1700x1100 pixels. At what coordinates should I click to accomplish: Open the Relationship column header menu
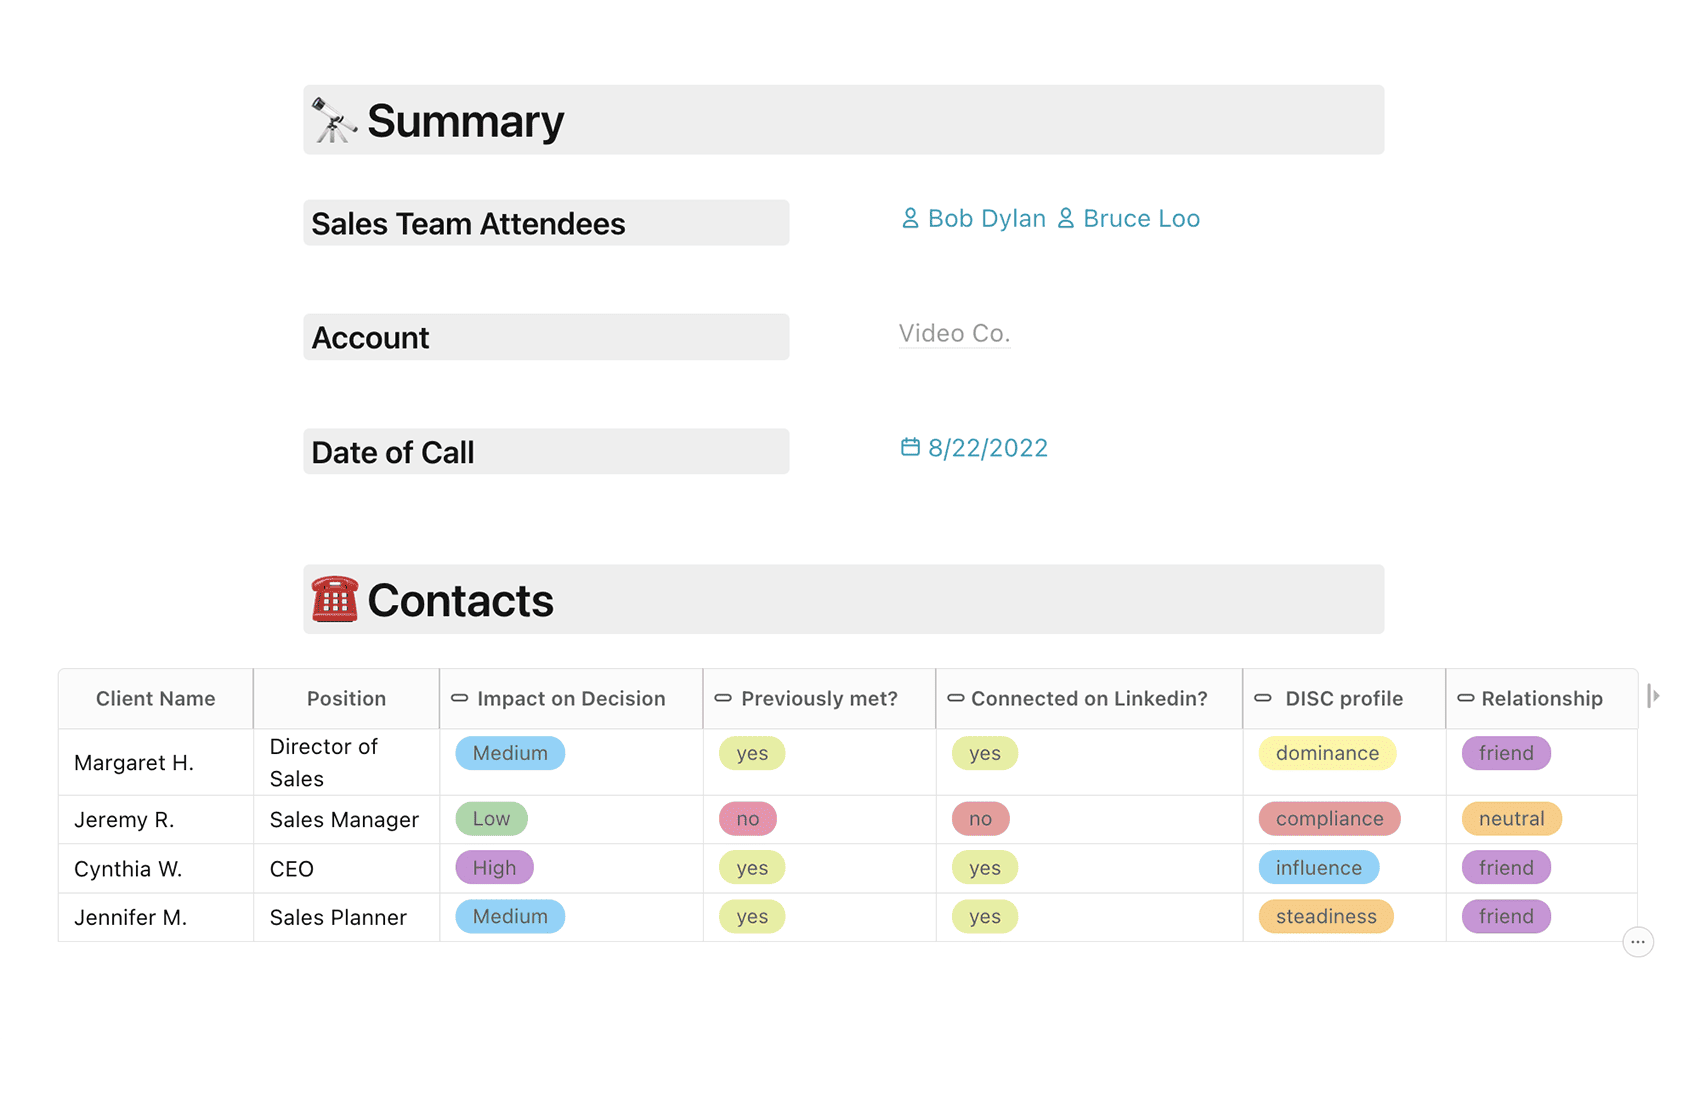(x=1541, y=699)
